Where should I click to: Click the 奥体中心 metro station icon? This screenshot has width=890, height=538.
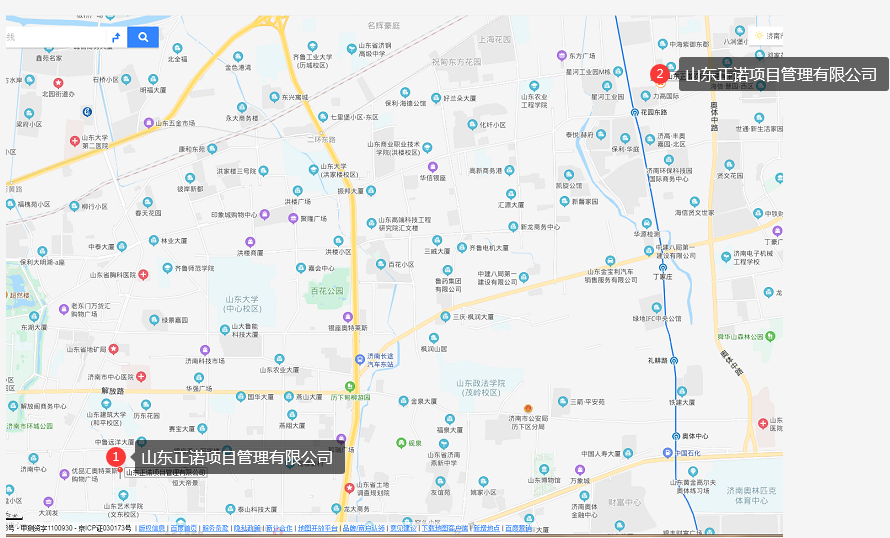(676, 436)
